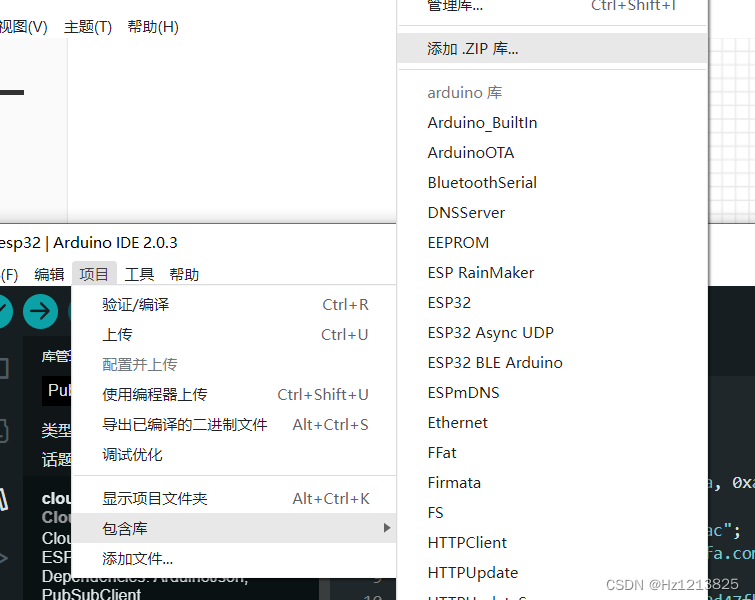
Task: Include the ESP RainMaker library
Action: 553,273
